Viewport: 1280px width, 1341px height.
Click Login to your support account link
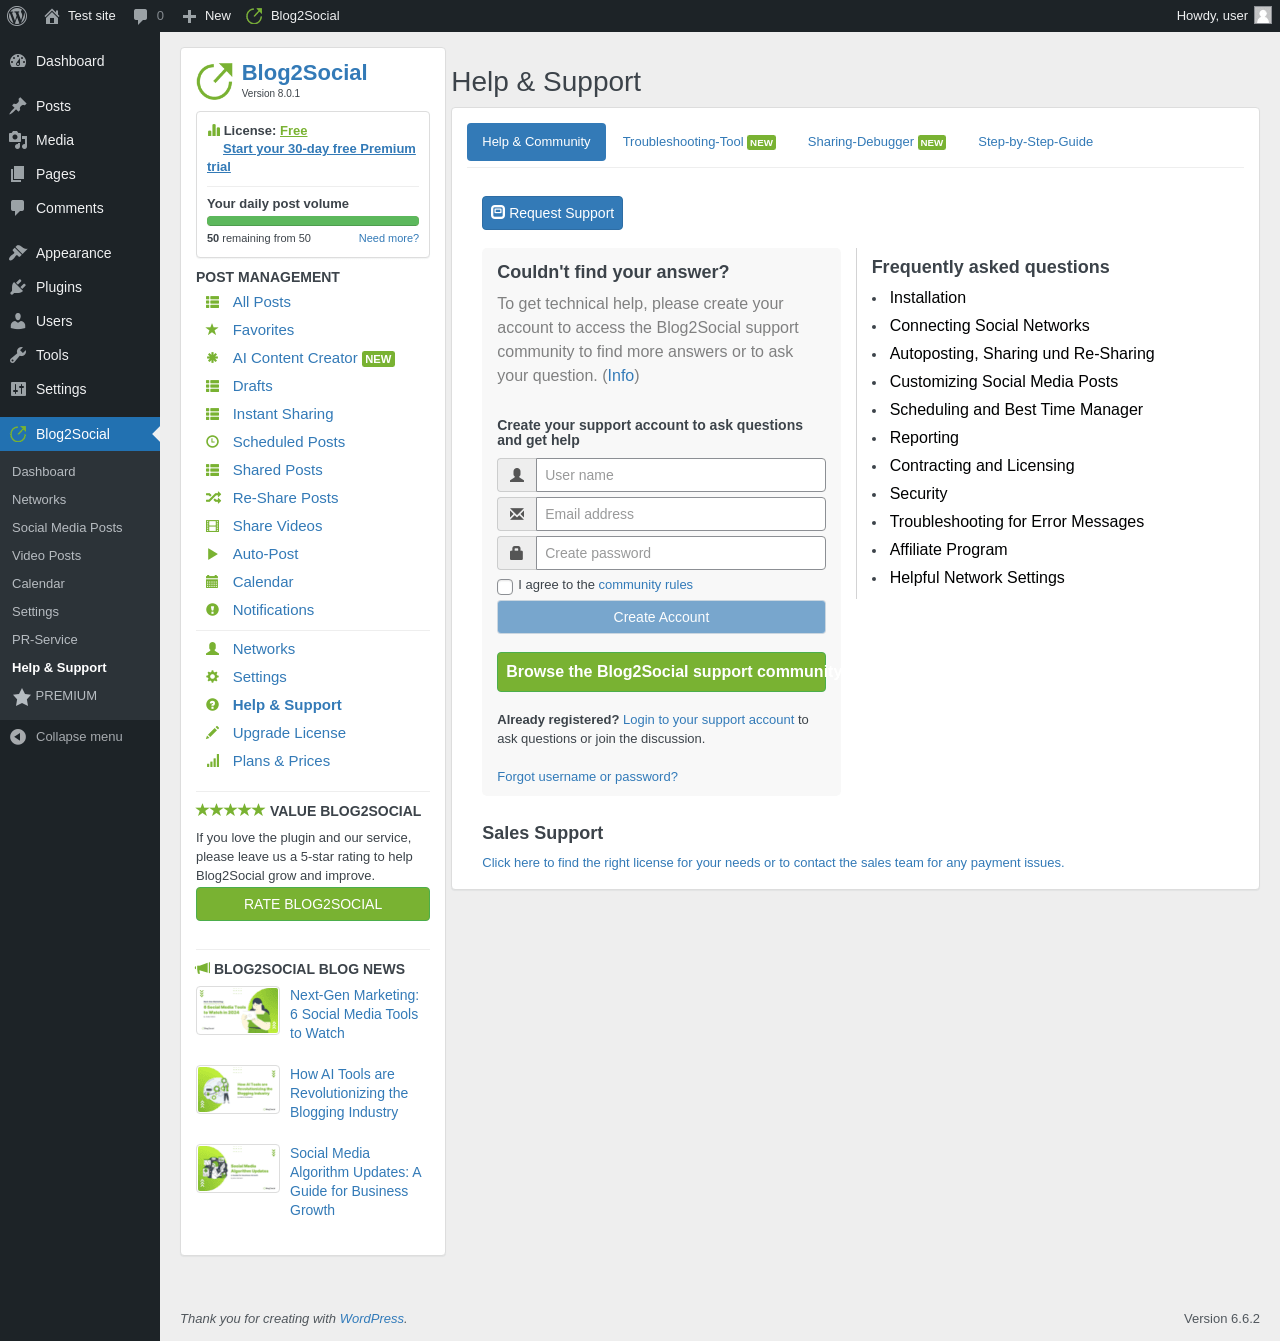coord(708,720)
